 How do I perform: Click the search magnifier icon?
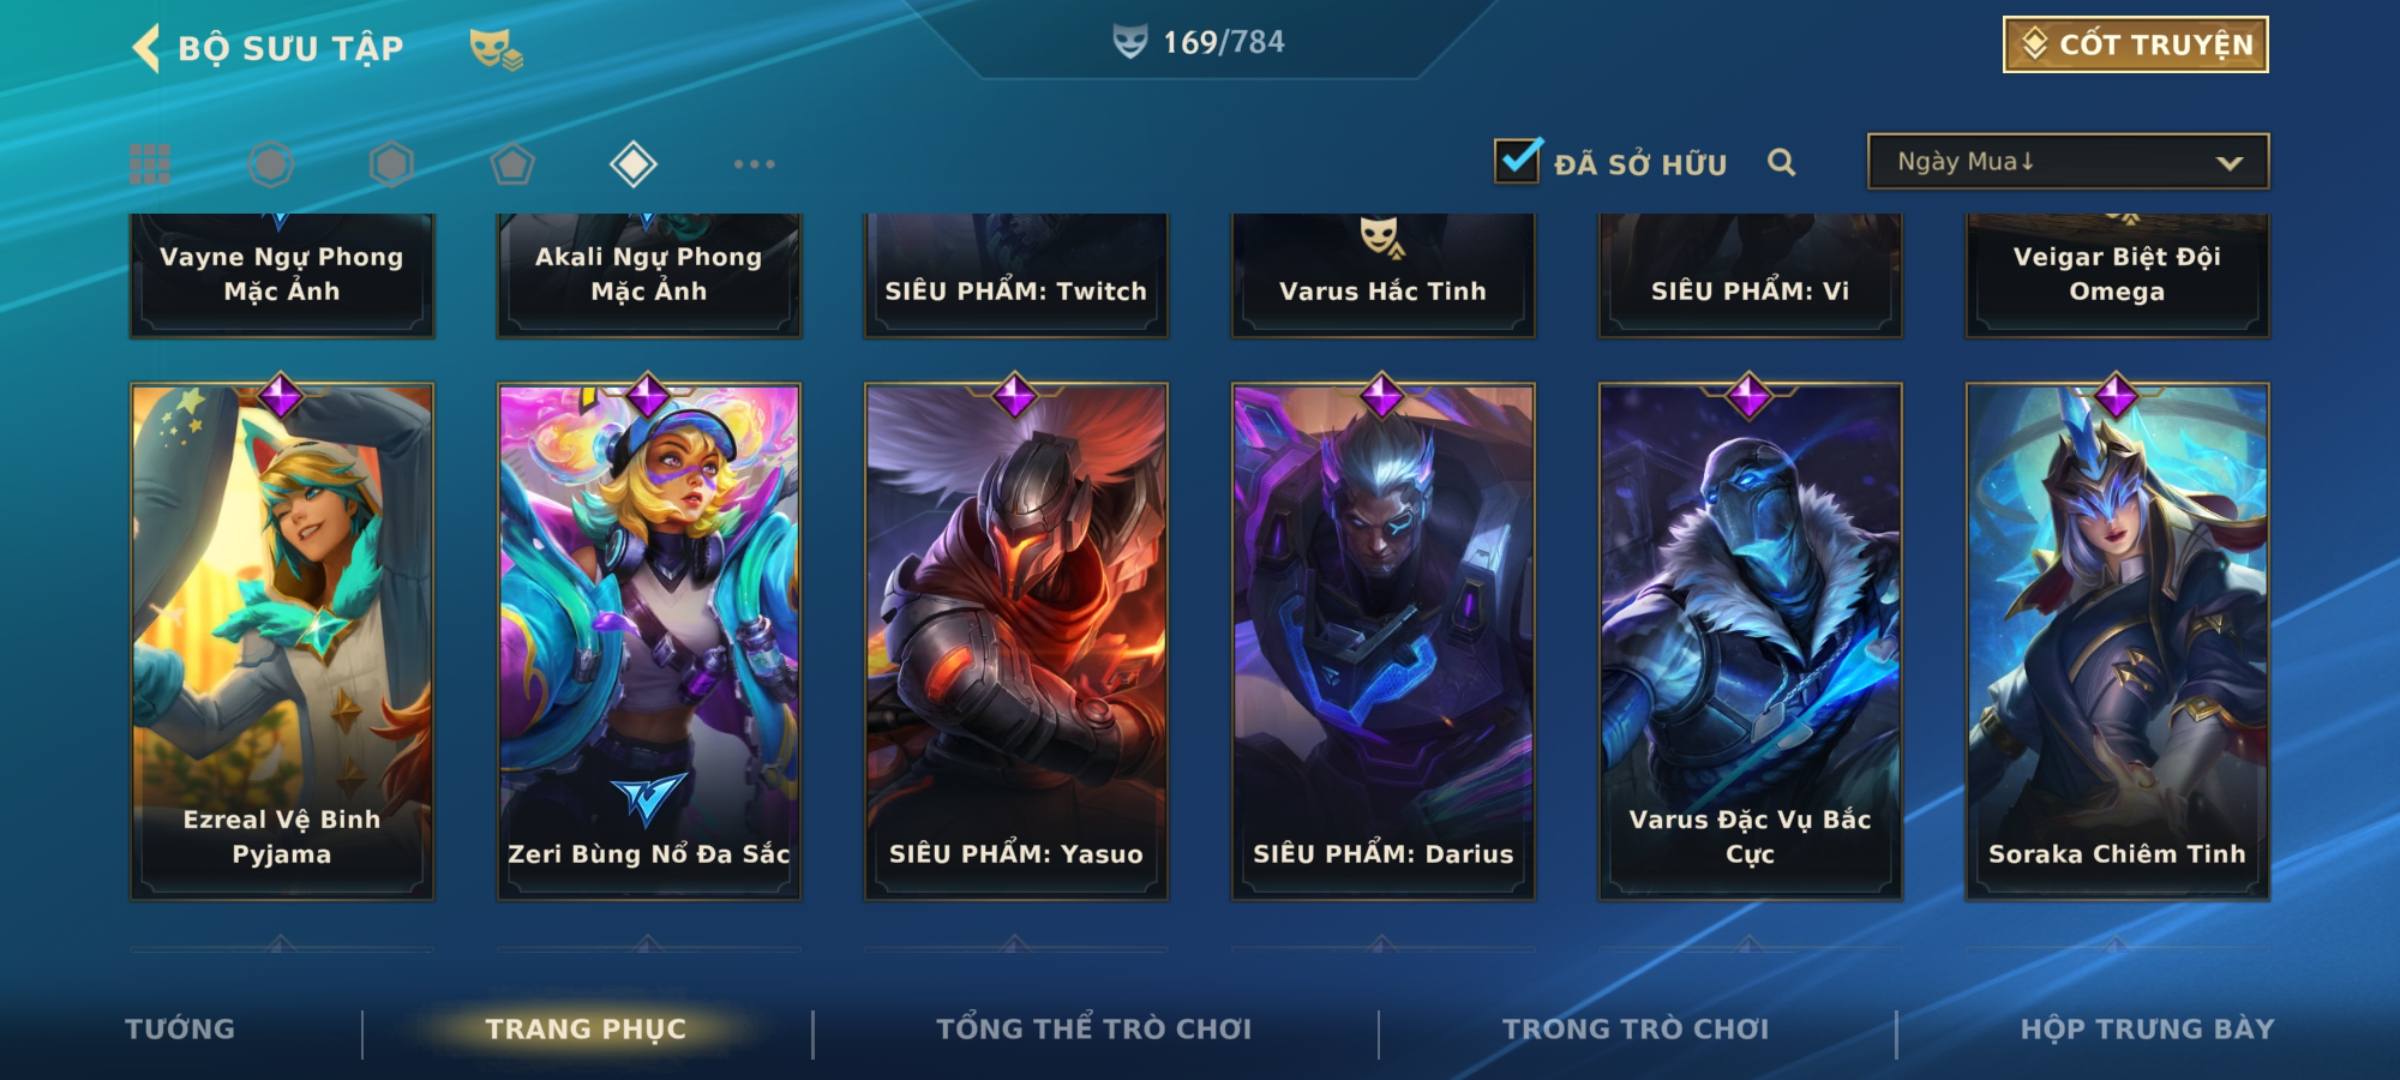point(1781,162)
